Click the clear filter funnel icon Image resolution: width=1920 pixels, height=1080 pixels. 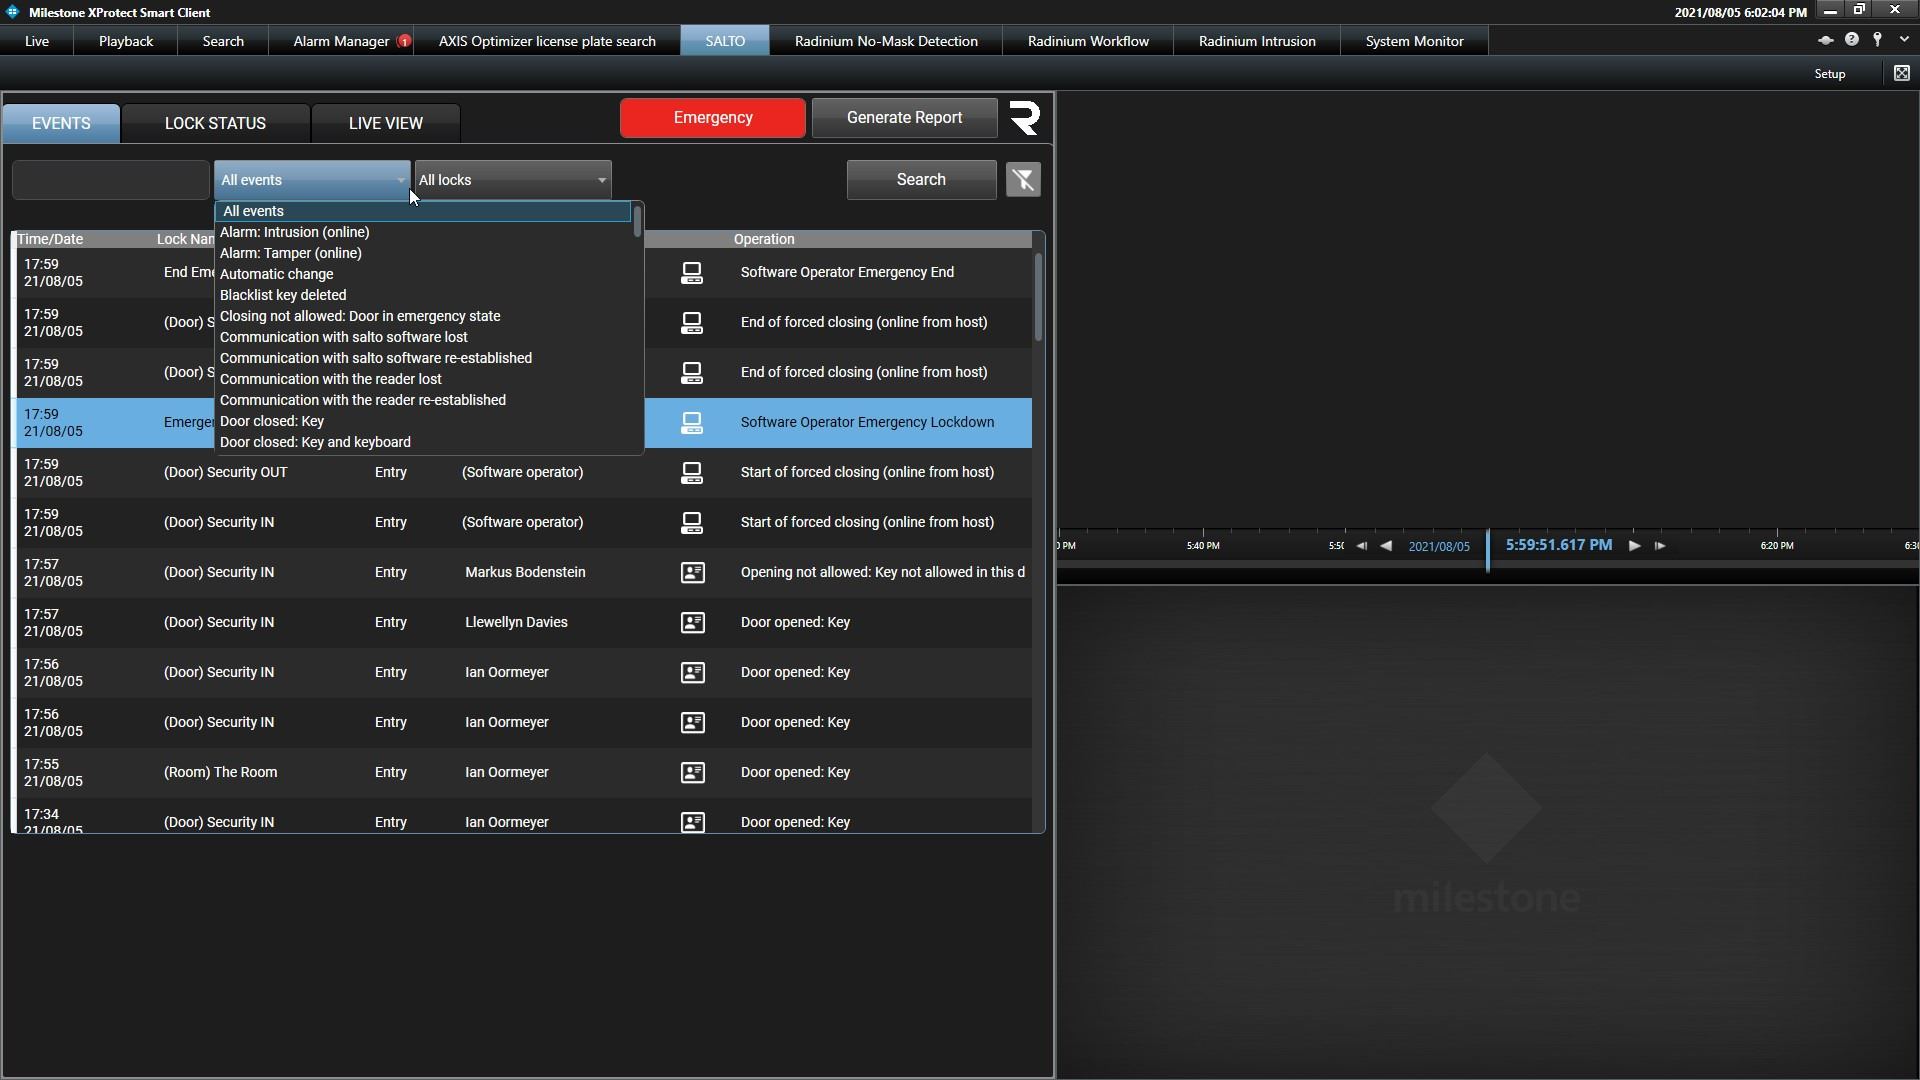1023,180
